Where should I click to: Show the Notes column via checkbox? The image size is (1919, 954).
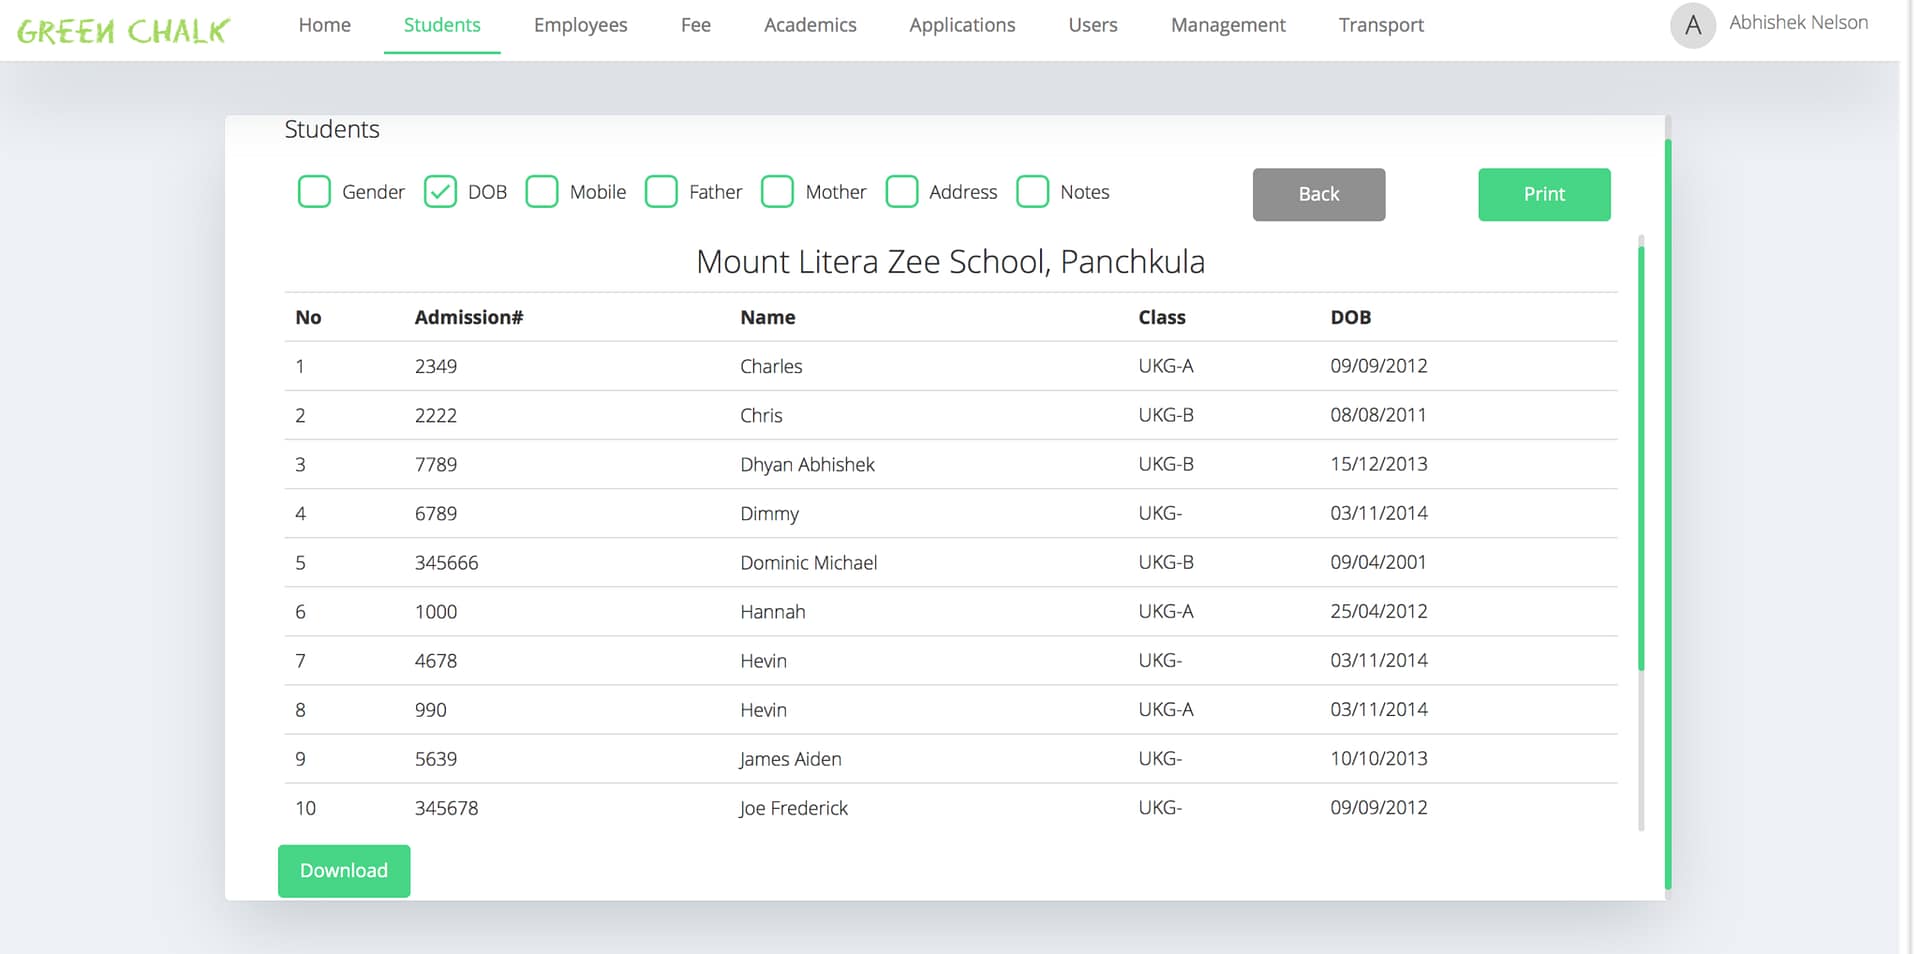tap(1032, 192)
